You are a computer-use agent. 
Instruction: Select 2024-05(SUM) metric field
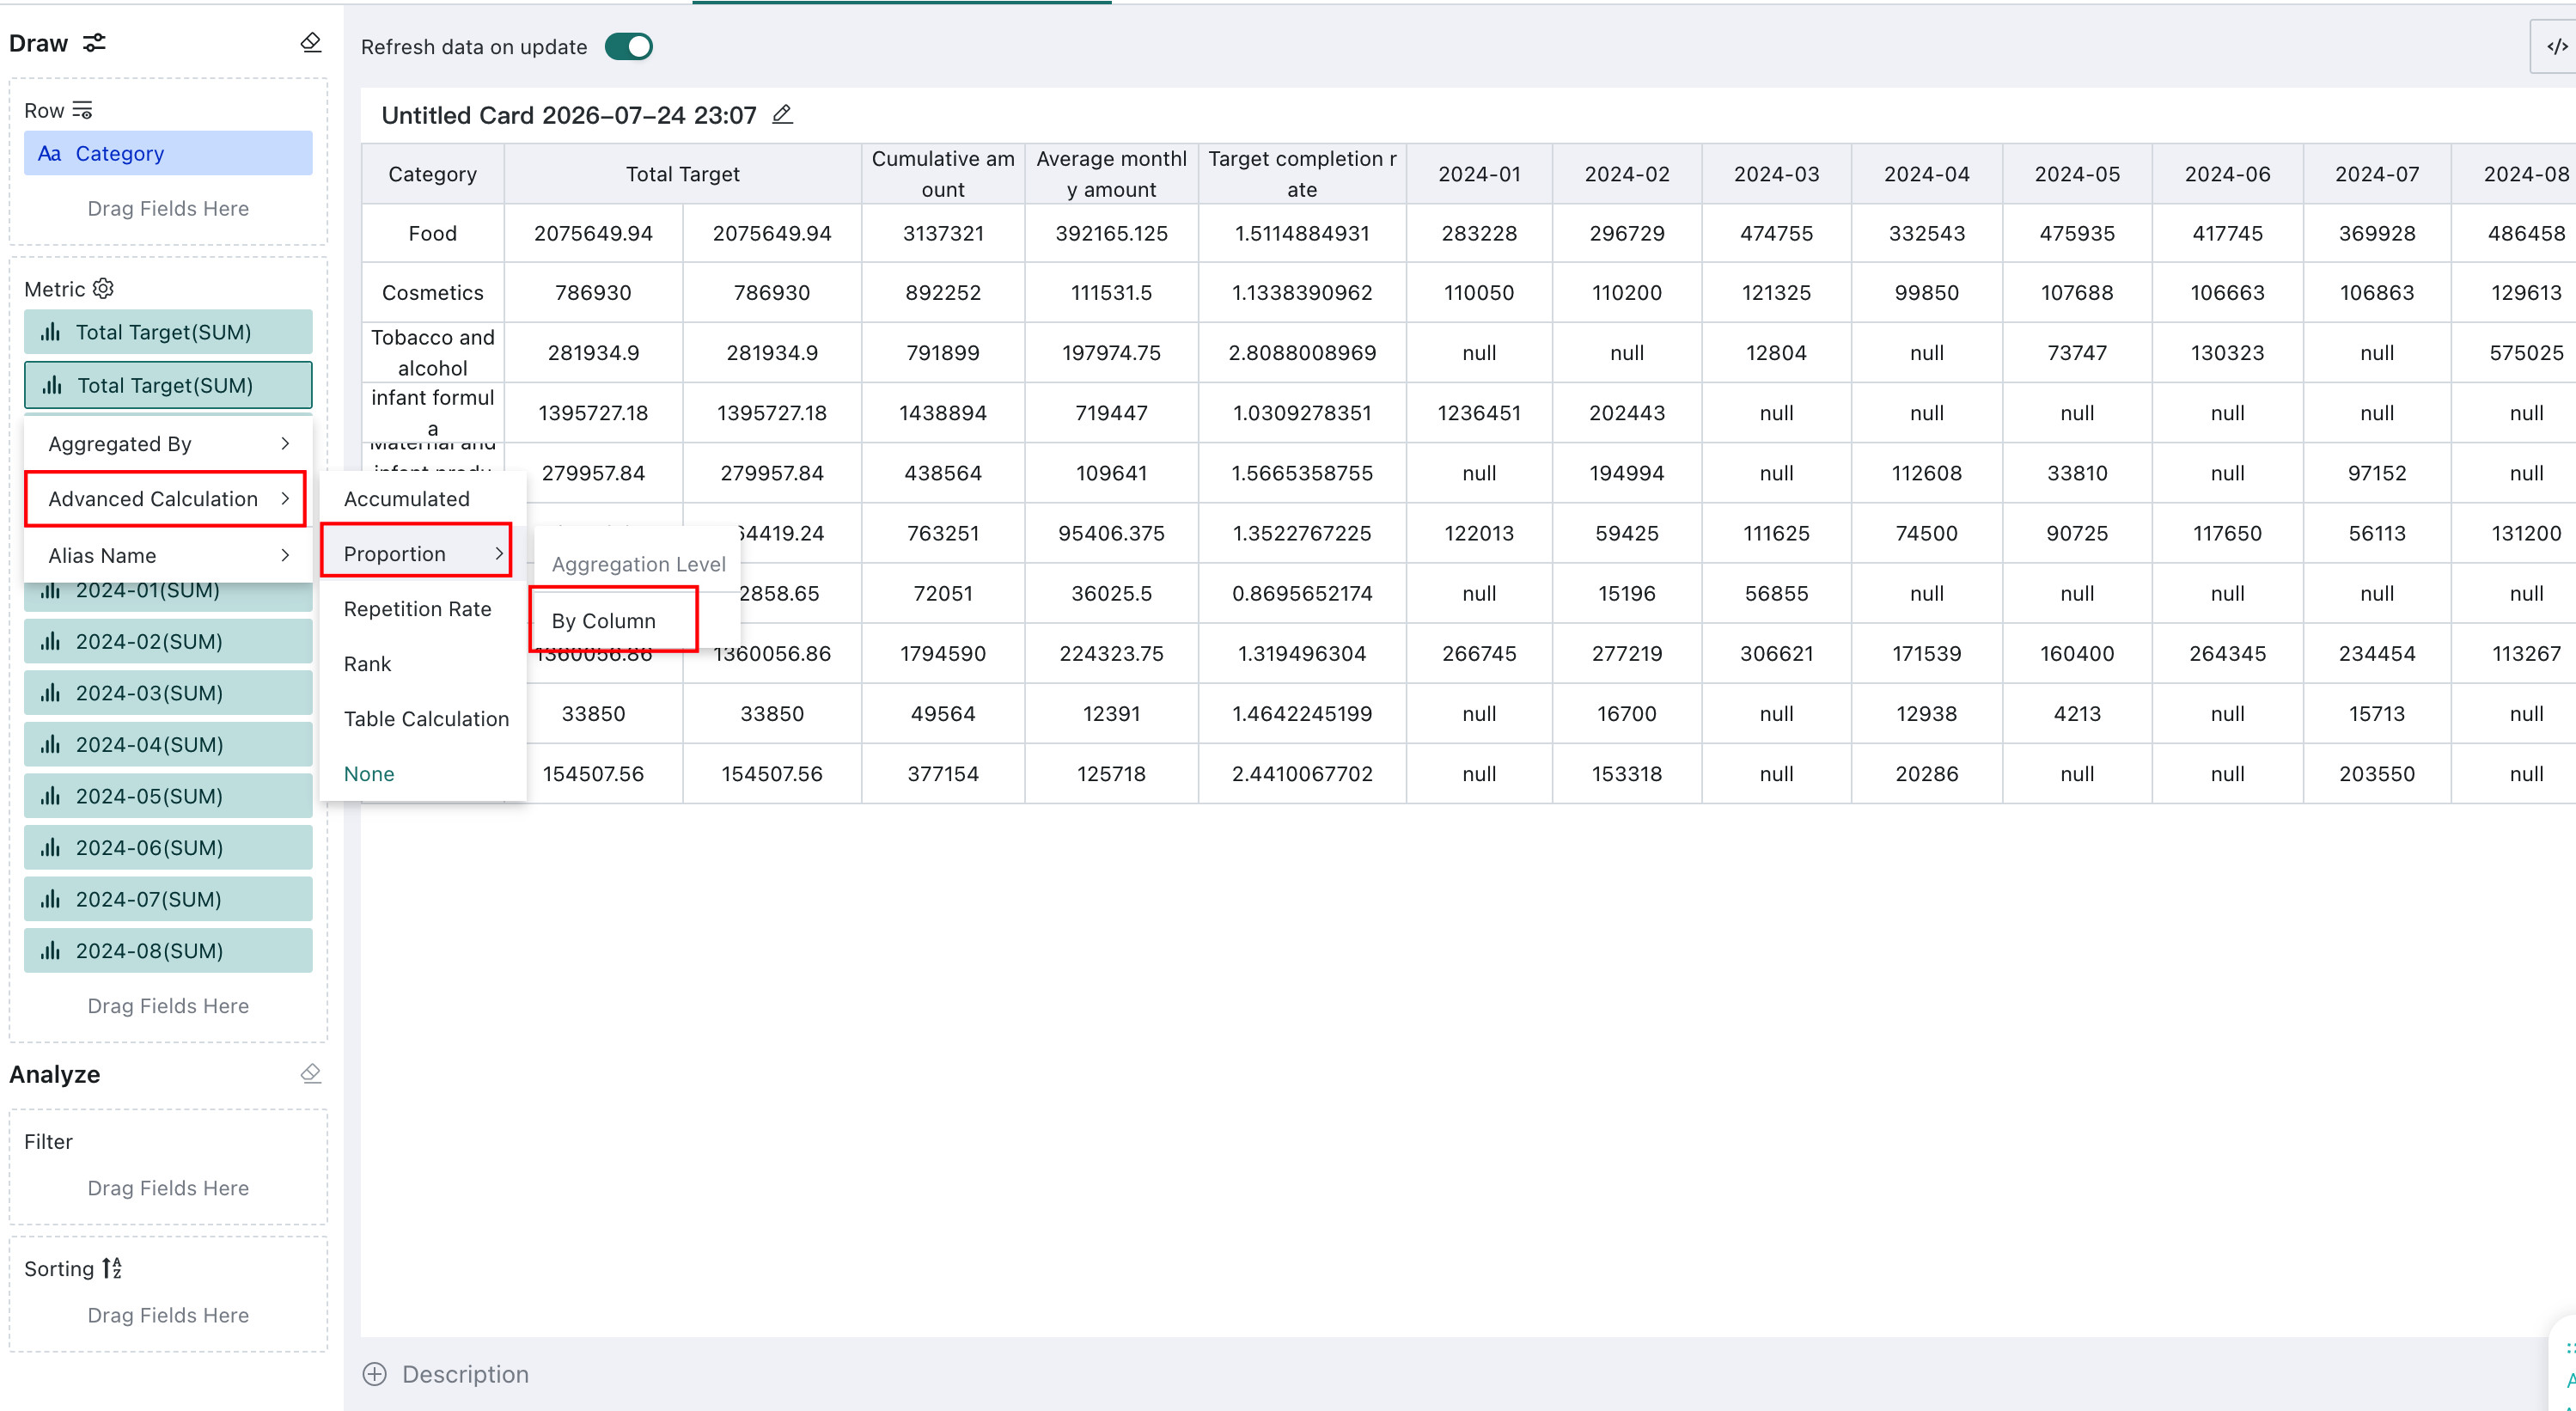point(168,796)
